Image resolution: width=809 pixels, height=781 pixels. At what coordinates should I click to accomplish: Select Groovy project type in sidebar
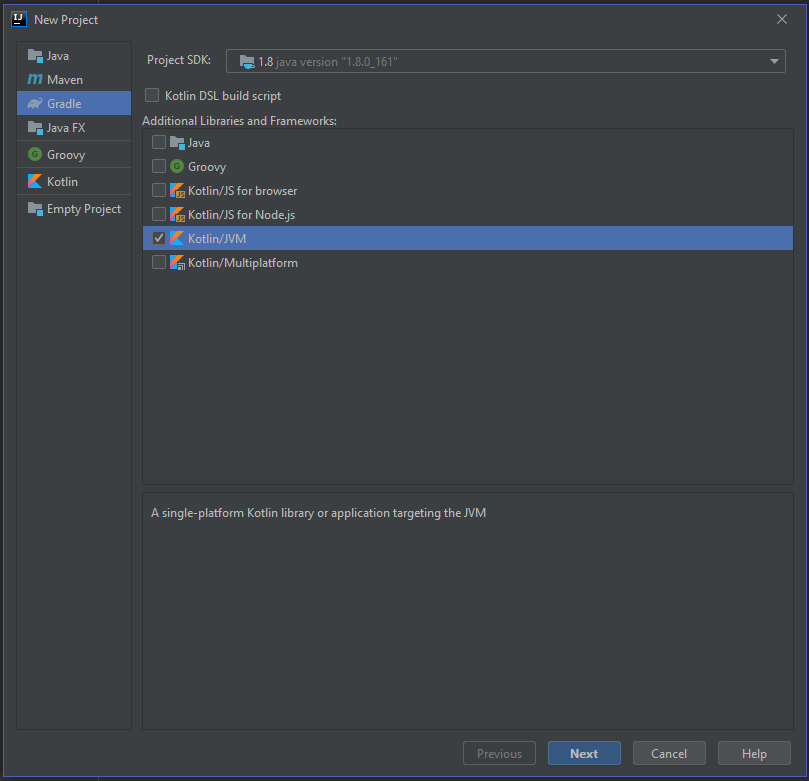(x=74, y=154)
